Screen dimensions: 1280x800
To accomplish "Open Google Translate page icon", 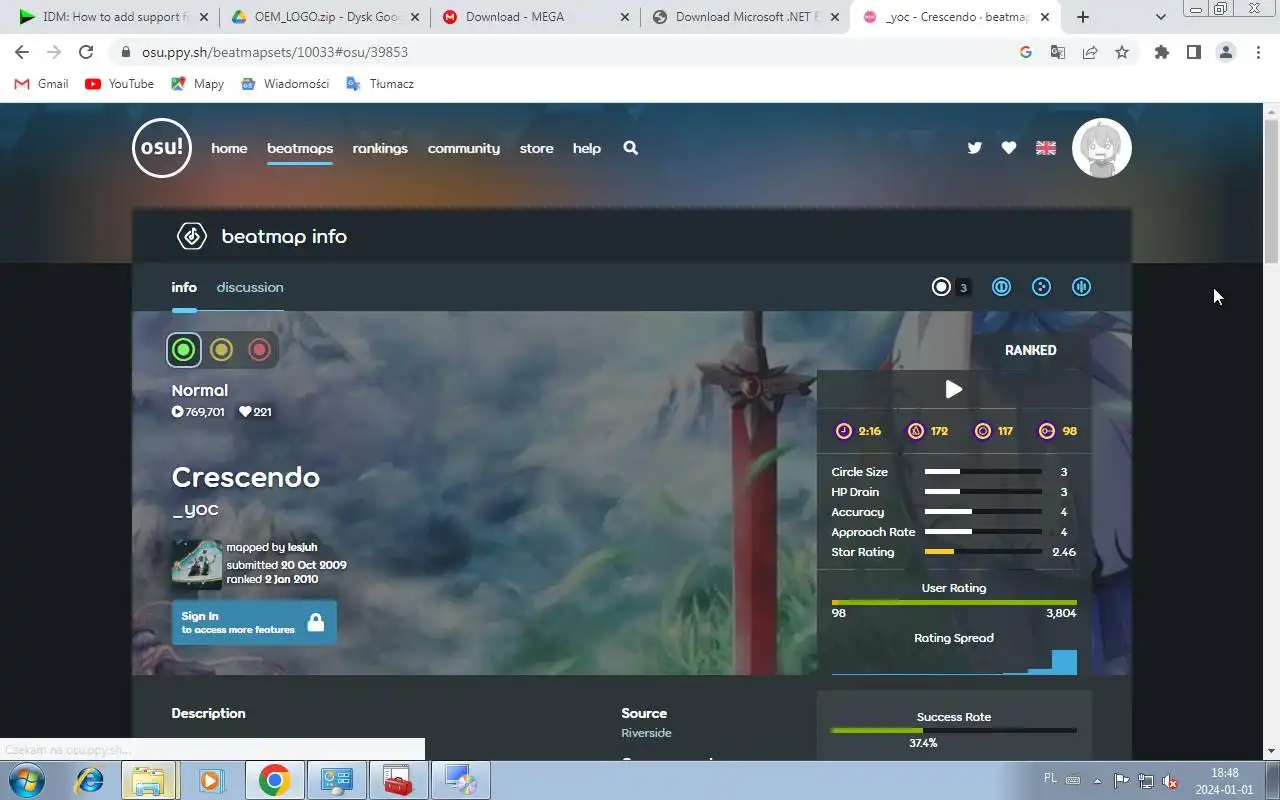I will (1057, 52).
